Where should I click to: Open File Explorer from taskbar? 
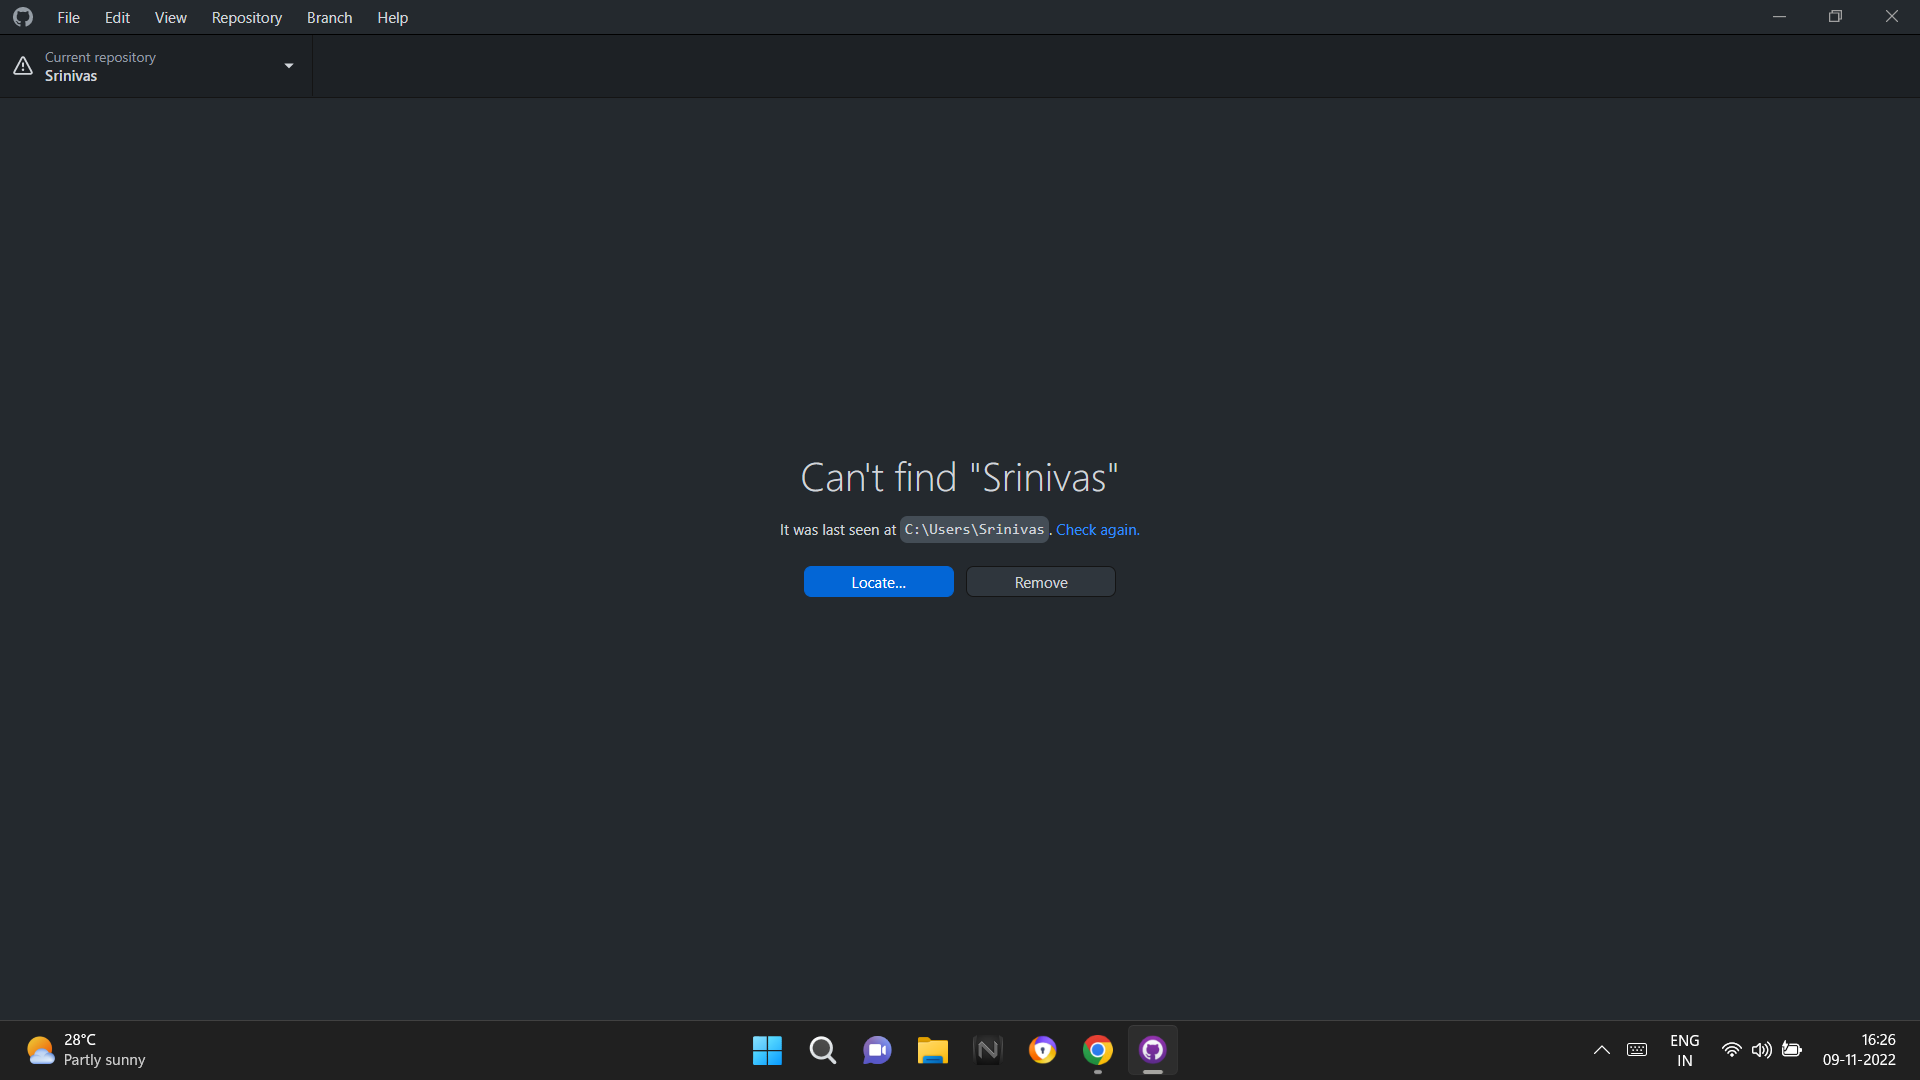pyautogui.click(x=932, y=1050)
